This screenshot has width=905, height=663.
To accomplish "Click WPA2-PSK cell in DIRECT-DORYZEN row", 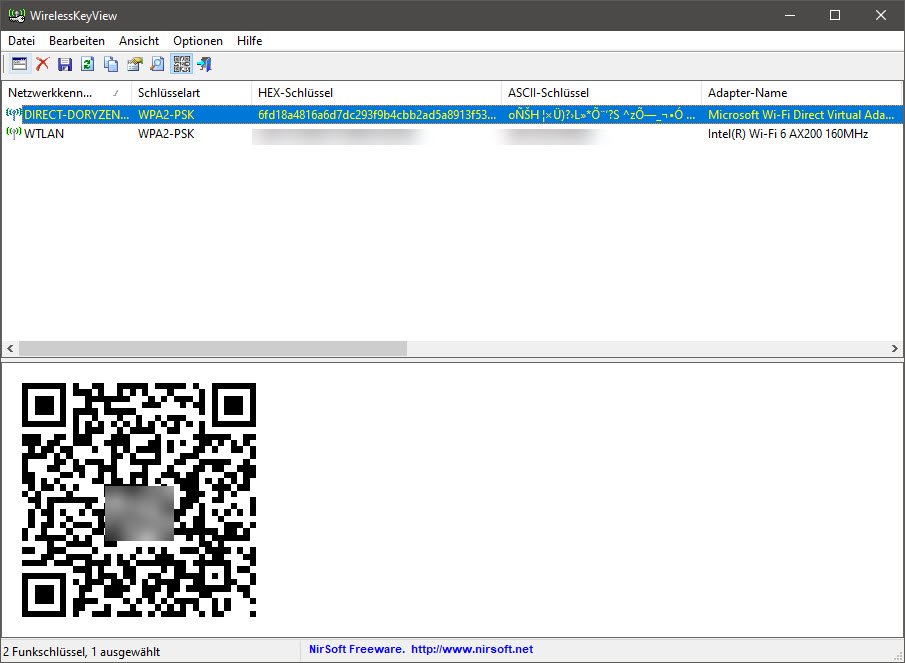I will tap(166, 115).
